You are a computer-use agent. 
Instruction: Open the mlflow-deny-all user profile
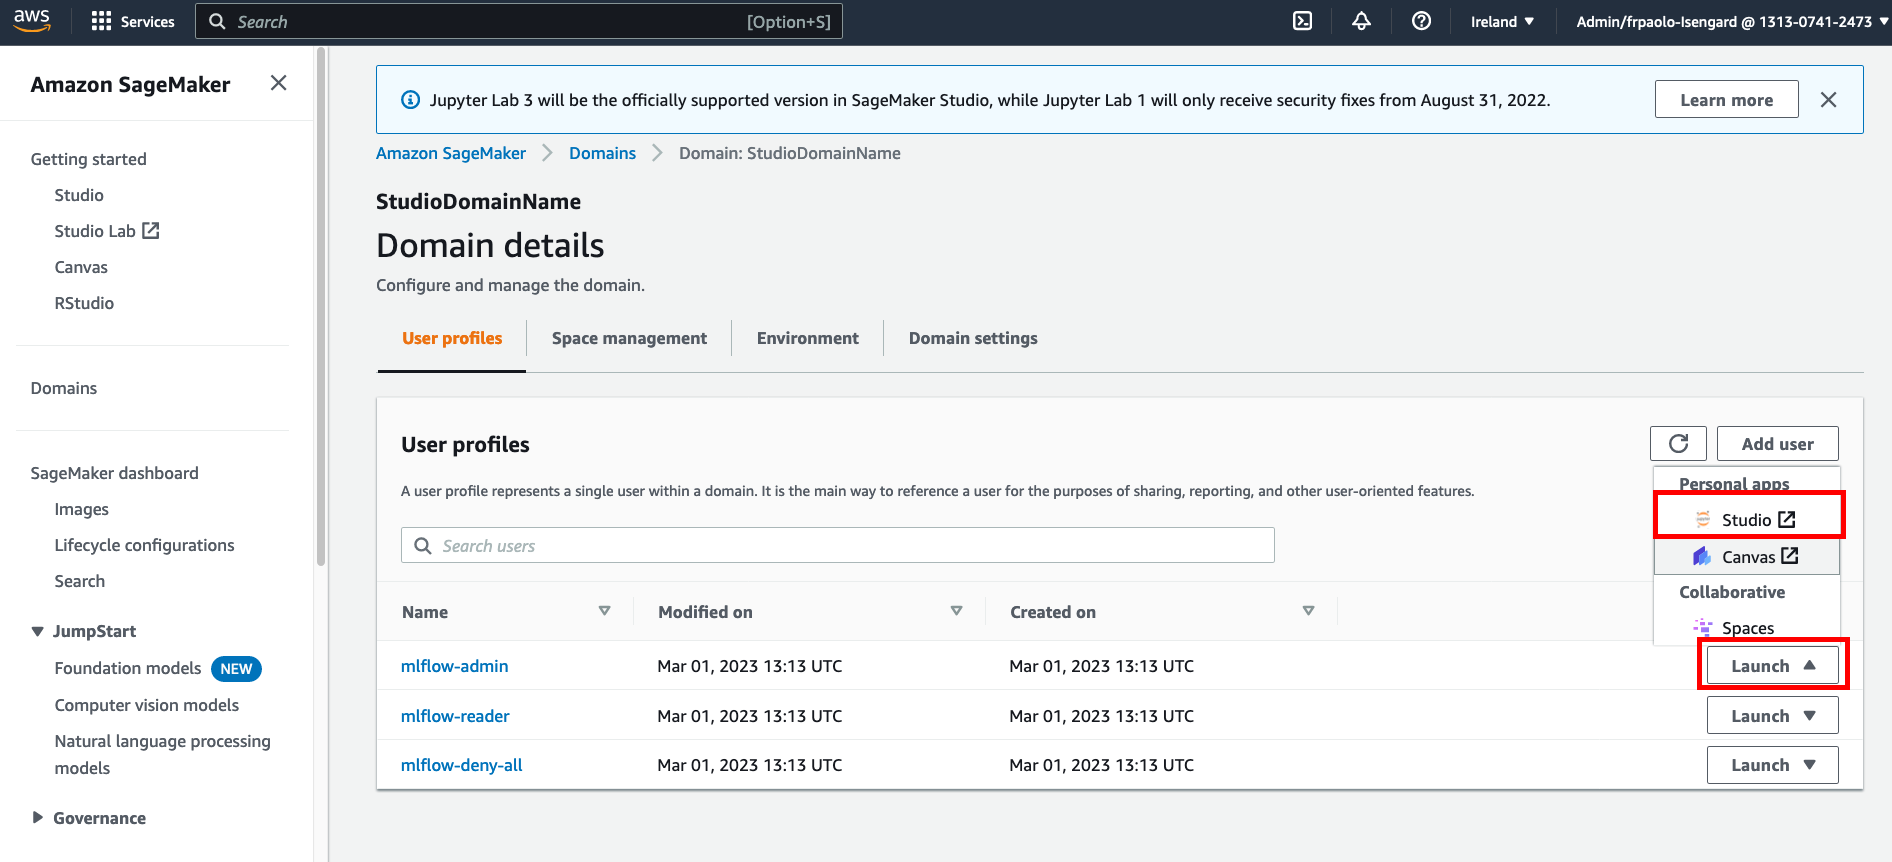coord(461,765)
